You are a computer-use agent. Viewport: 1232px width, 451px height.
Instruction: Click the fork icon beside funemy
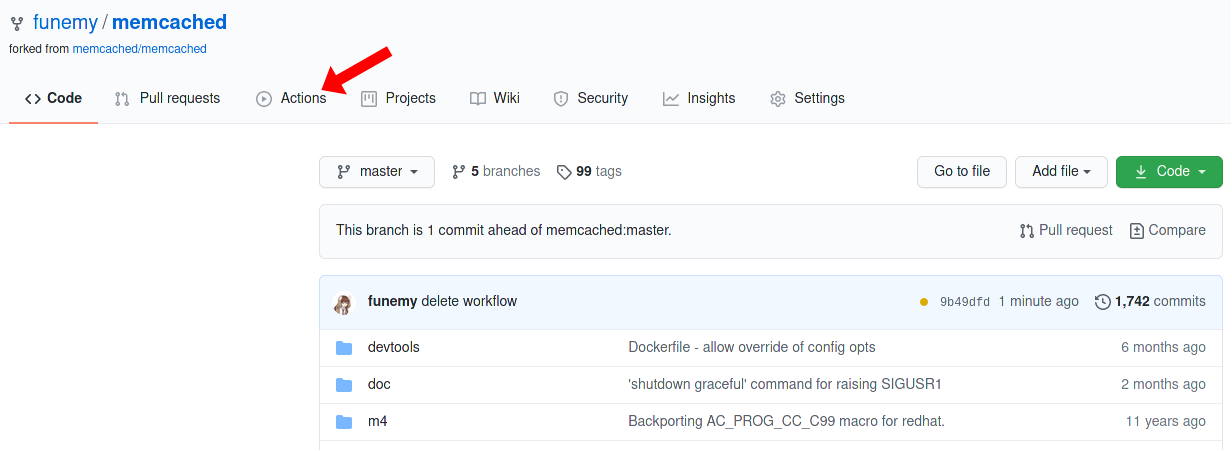tap(17, 23)
